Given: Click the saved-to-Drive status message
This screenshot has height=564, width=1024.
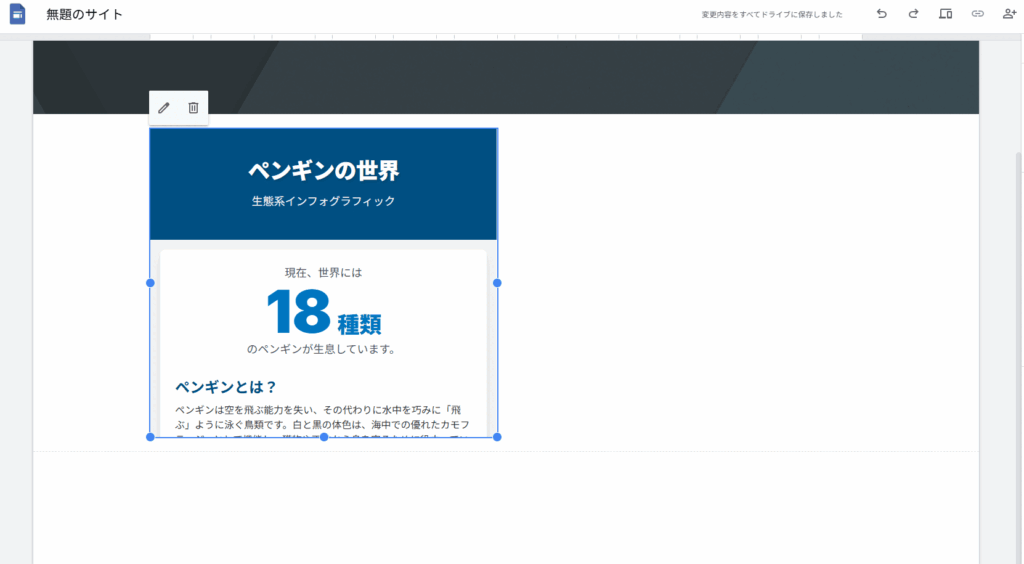Looking at the screenshot, I should (x=771, y=15).
